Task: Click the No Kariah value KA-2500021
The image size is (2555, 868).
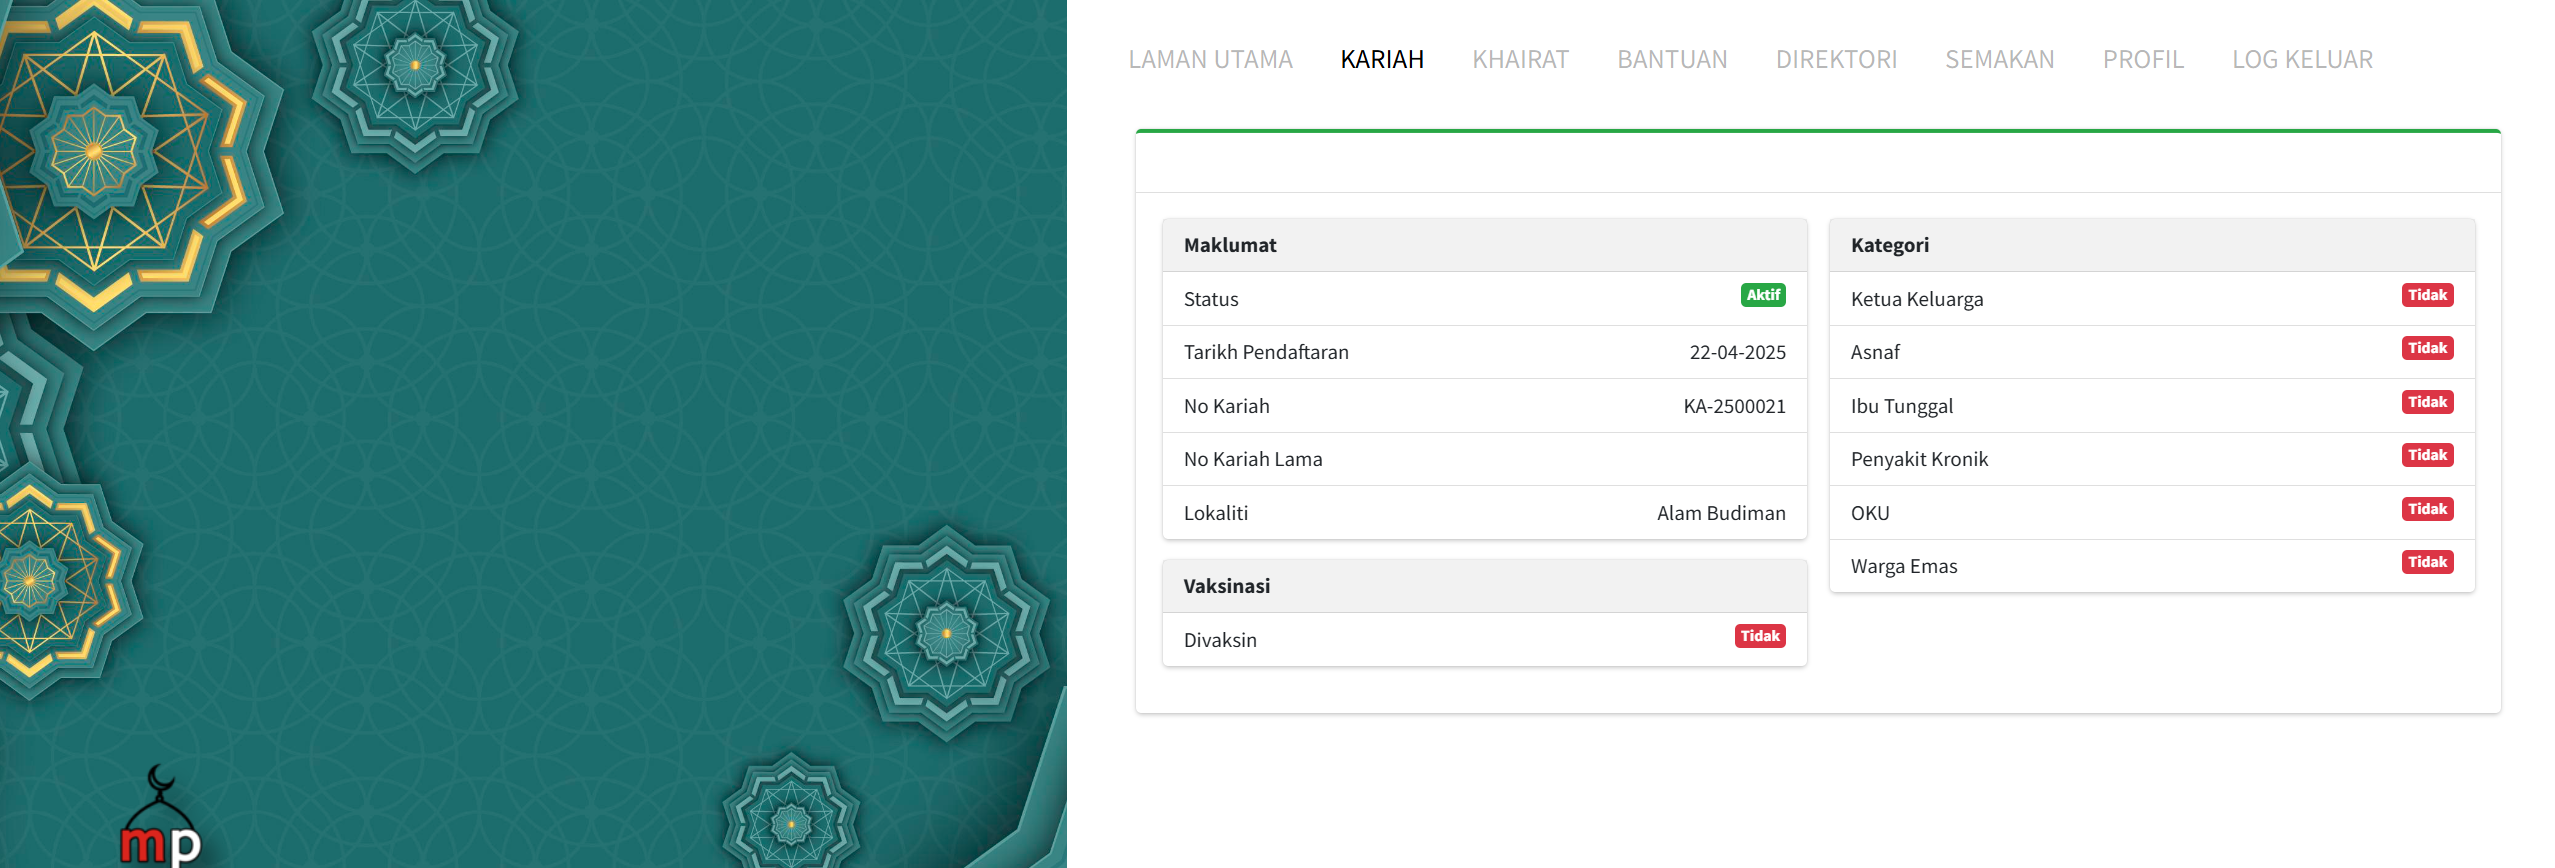Action: pyautogui.click(x=1734, y=407)
